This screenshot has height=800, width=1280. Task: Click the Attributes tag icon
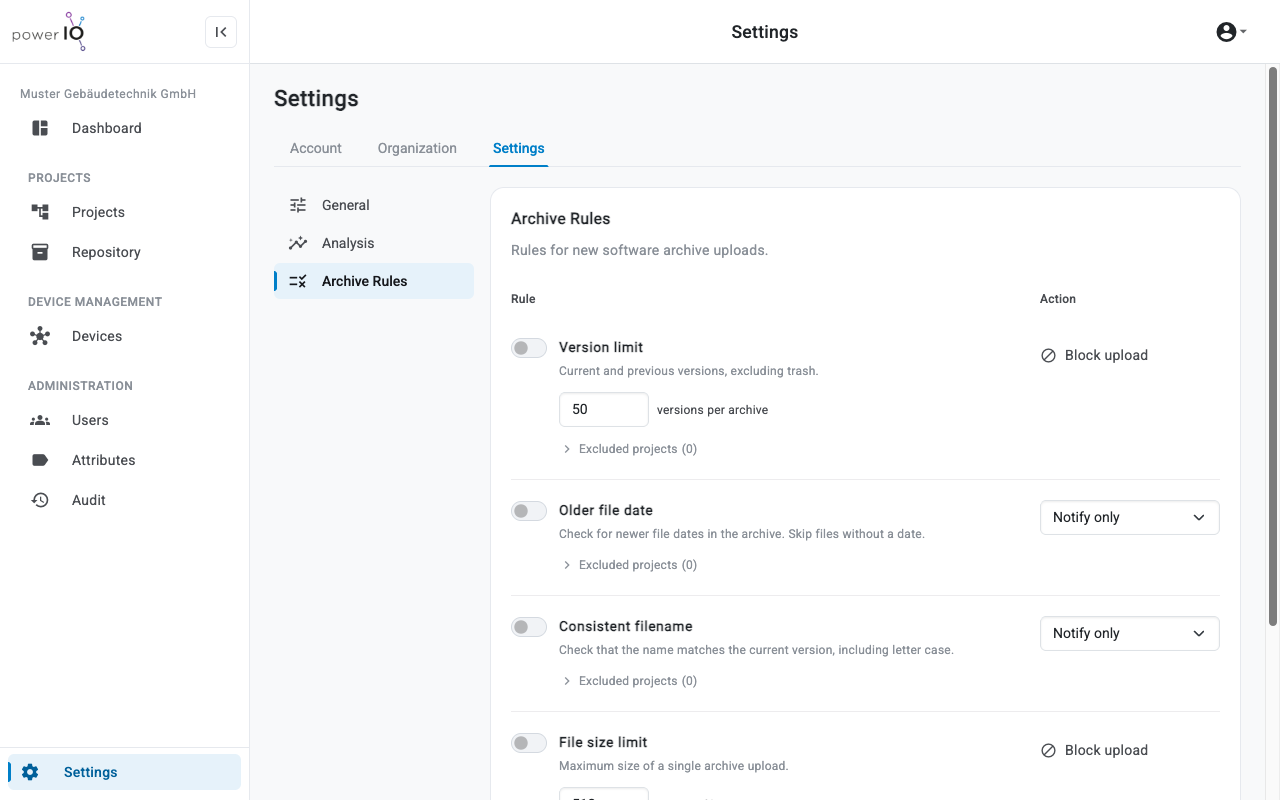[40, 460]
